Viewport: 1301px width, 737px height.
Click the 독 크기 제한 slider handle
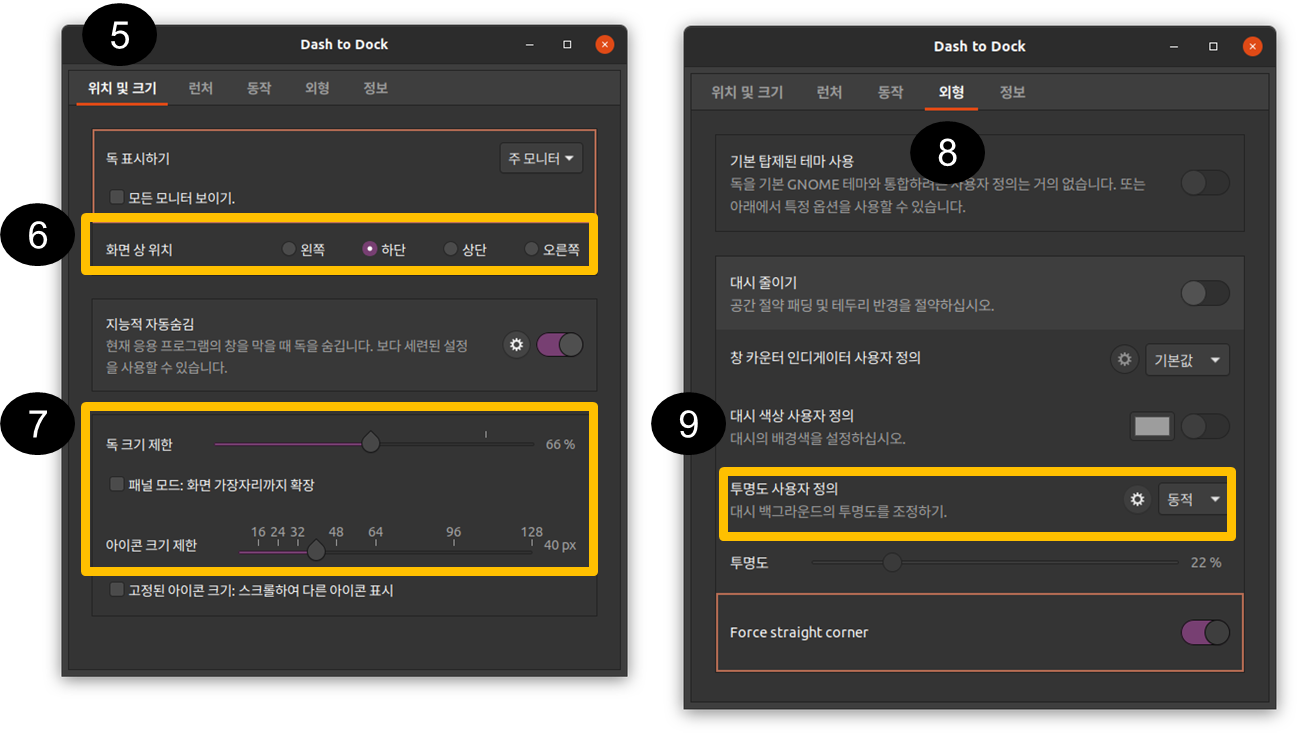371,442
